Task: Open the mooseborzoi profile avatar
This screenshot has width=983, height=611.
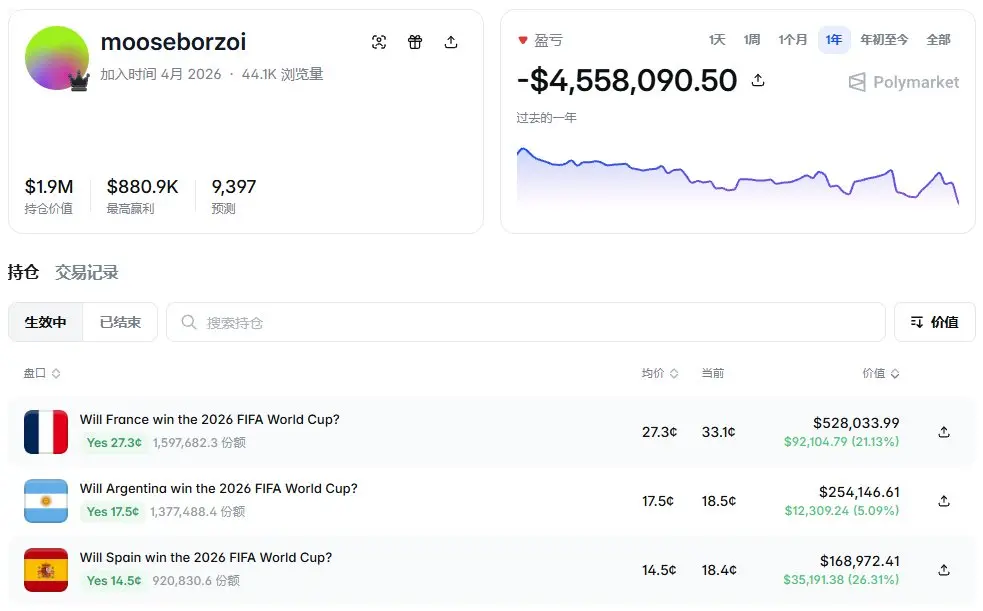Action: [x=57, y=58]
